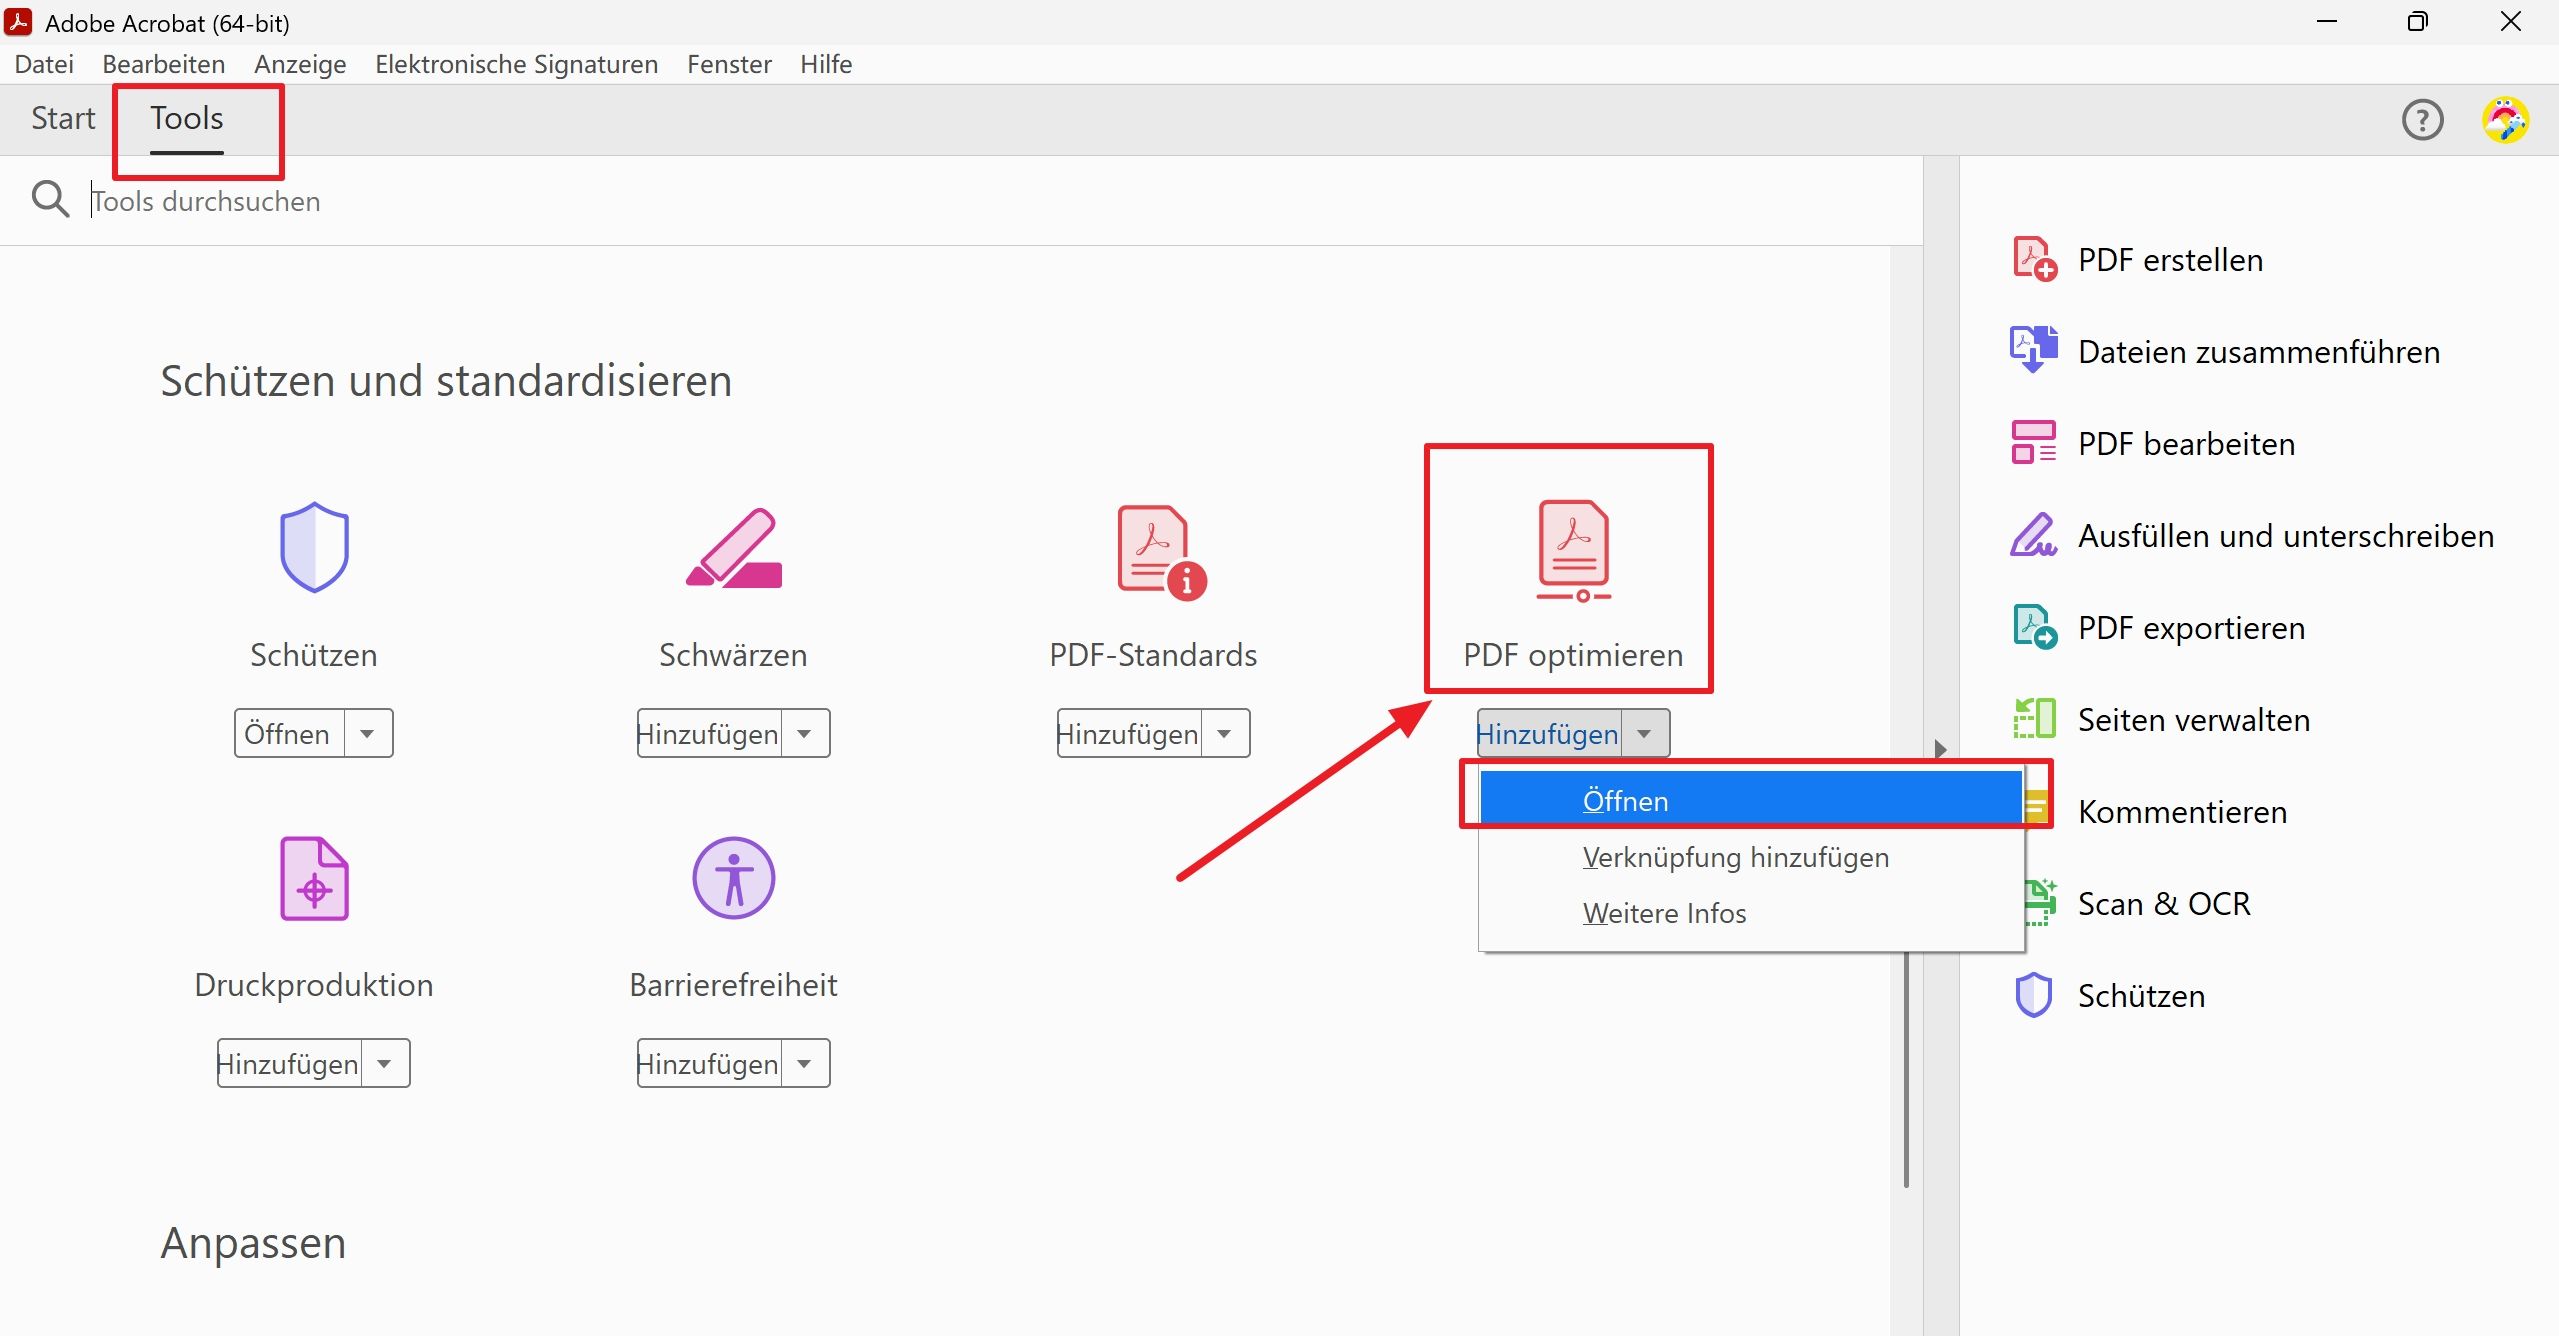Open PDF bearbeiten from the sidebar
This screenshot has height=1336, width=2559.
click(x=2186, y=444)
